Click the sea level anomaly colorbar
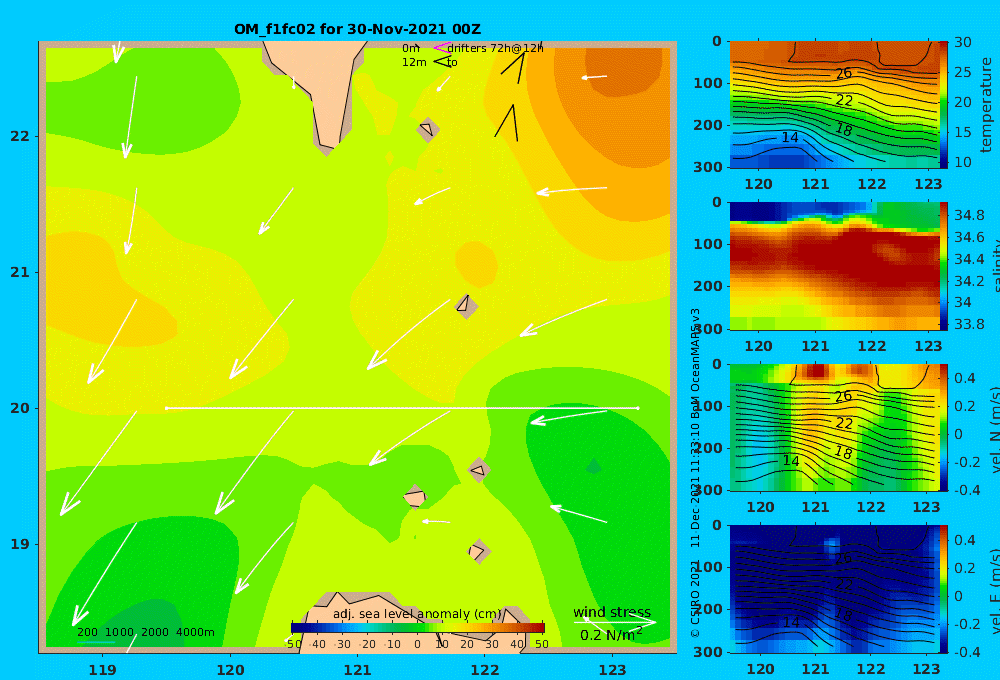The image size is (1000, 680). tap(418, 628)
